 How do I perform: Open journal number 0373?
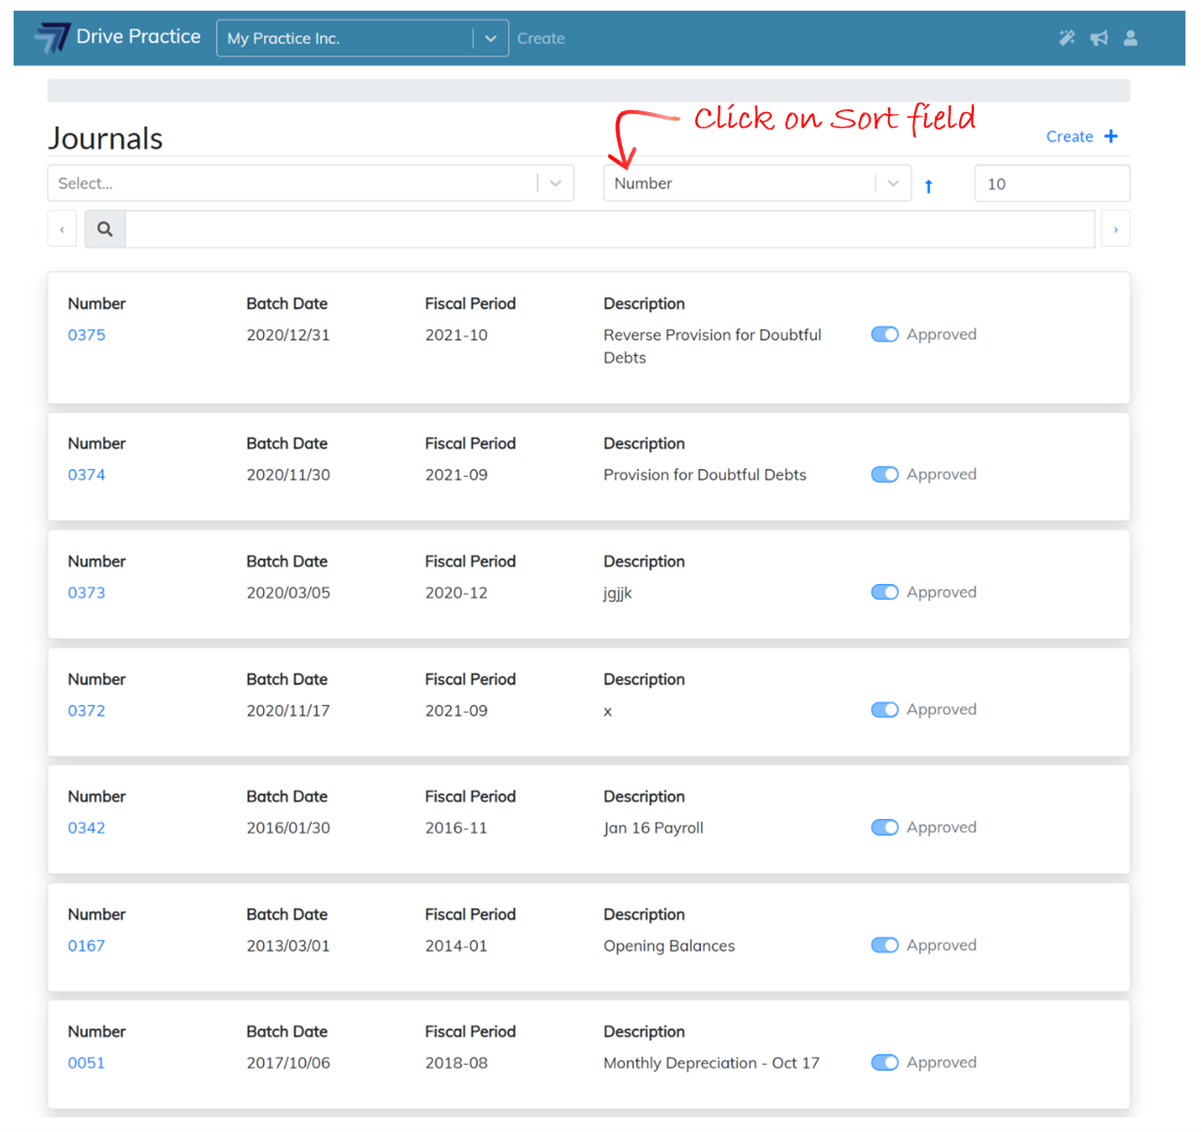click(86, 593)
